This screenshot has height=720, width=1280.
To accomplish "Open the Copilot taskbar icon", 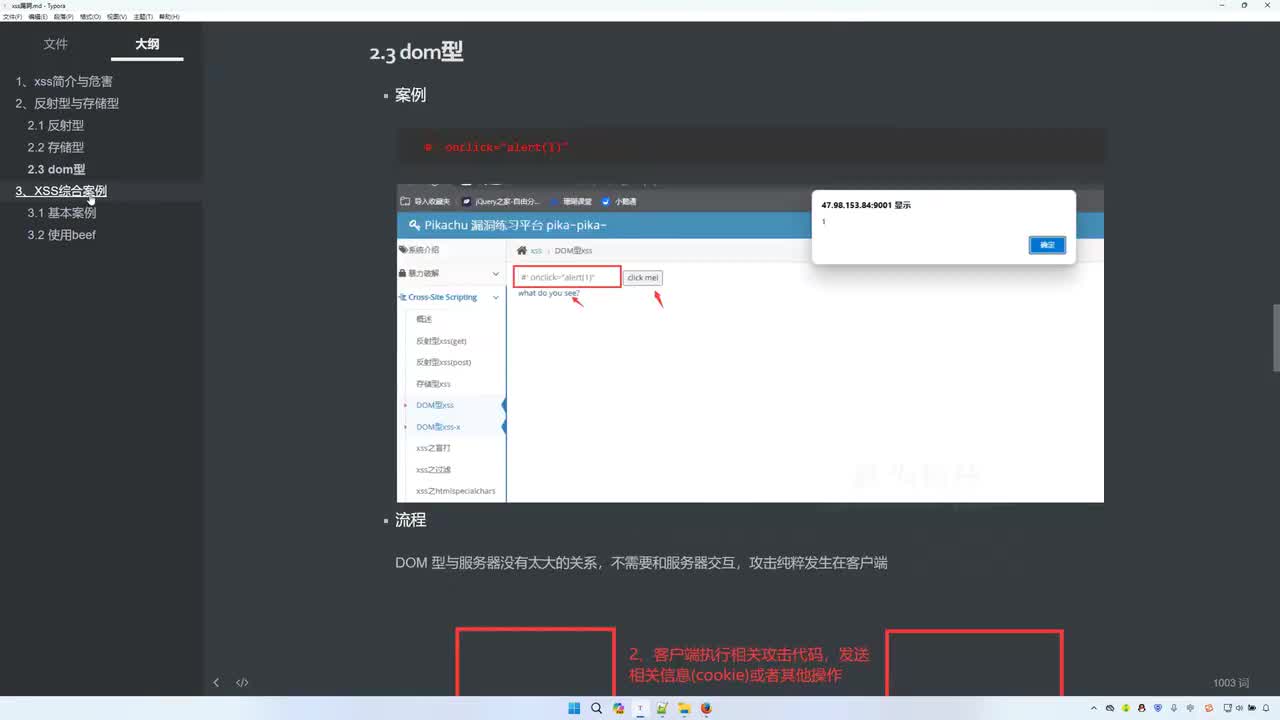I will tap(618, 708).
